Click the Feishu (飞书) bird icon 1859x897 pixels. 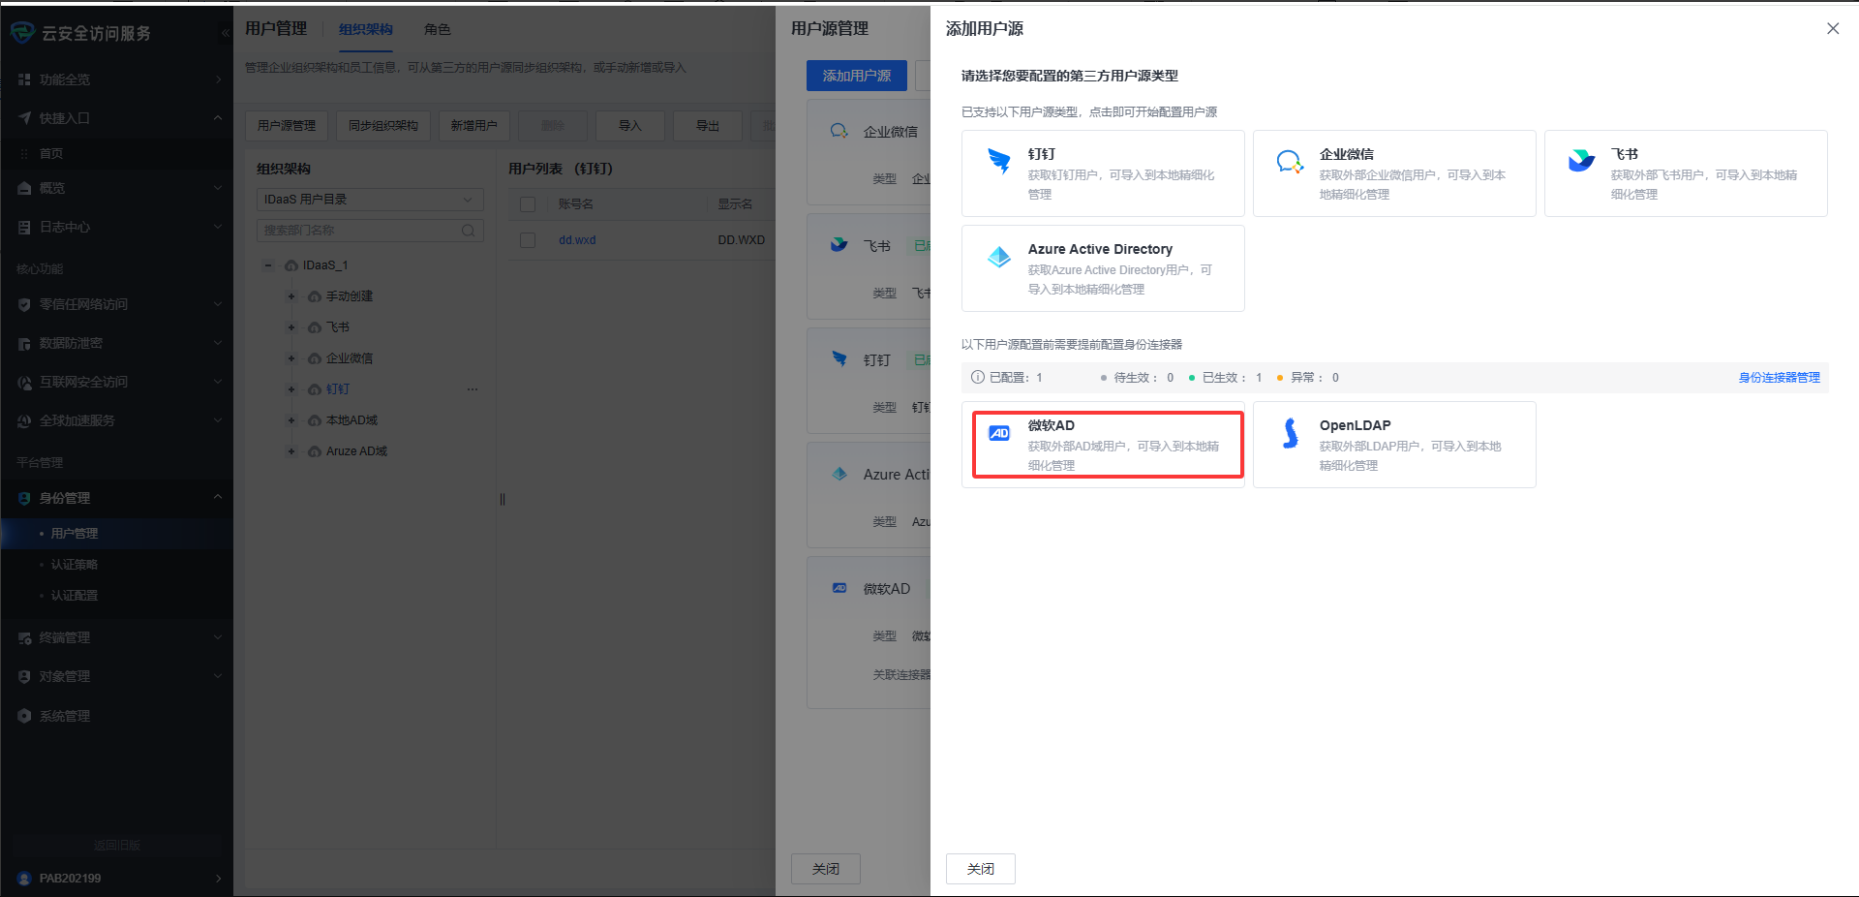tap(1580, 161)
